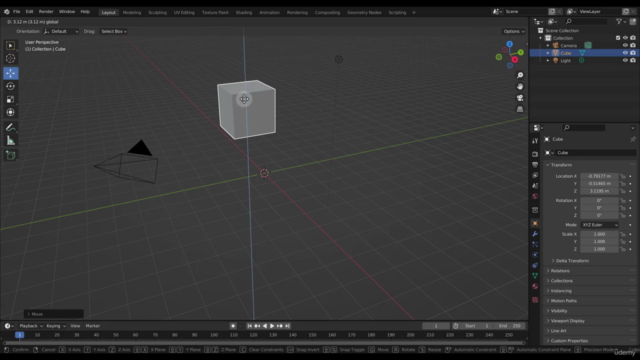Adjust the Location Z value field
Screen dimensions: 640x360
599,191
